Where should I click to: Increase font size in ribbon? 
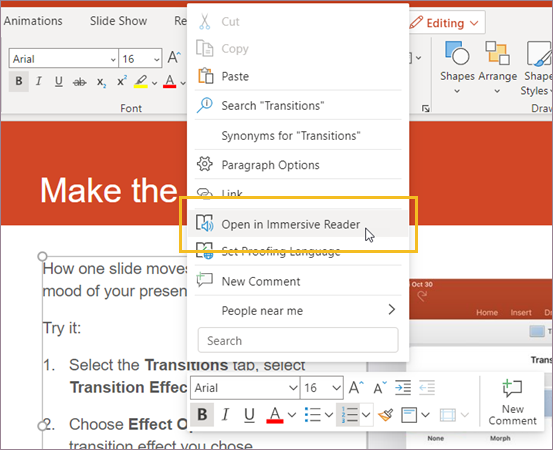click(x=174, y=57)
